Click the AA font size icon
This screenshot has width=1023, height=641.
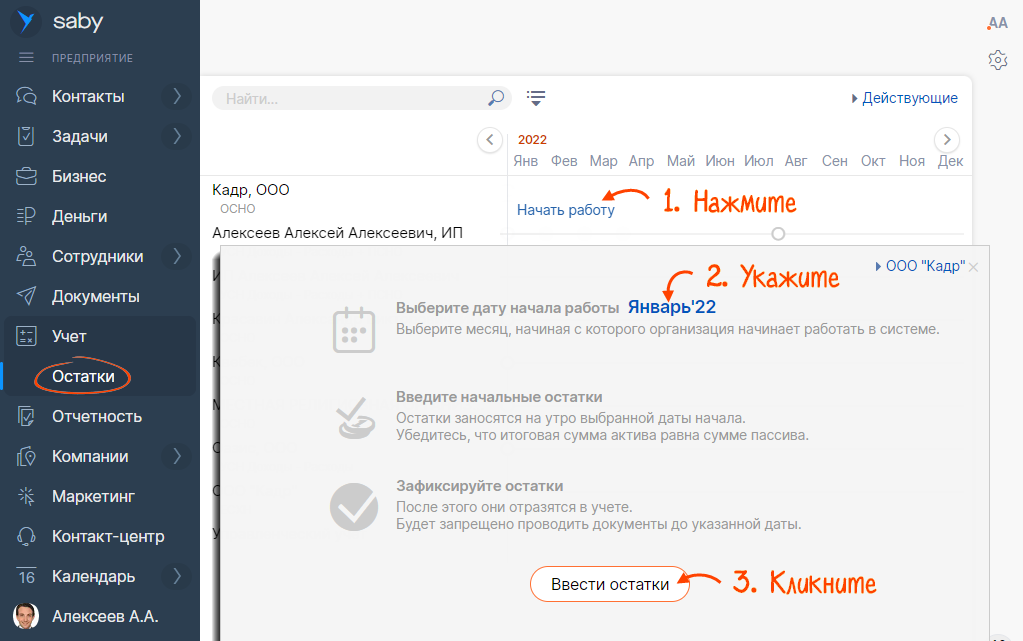(997, 23)
